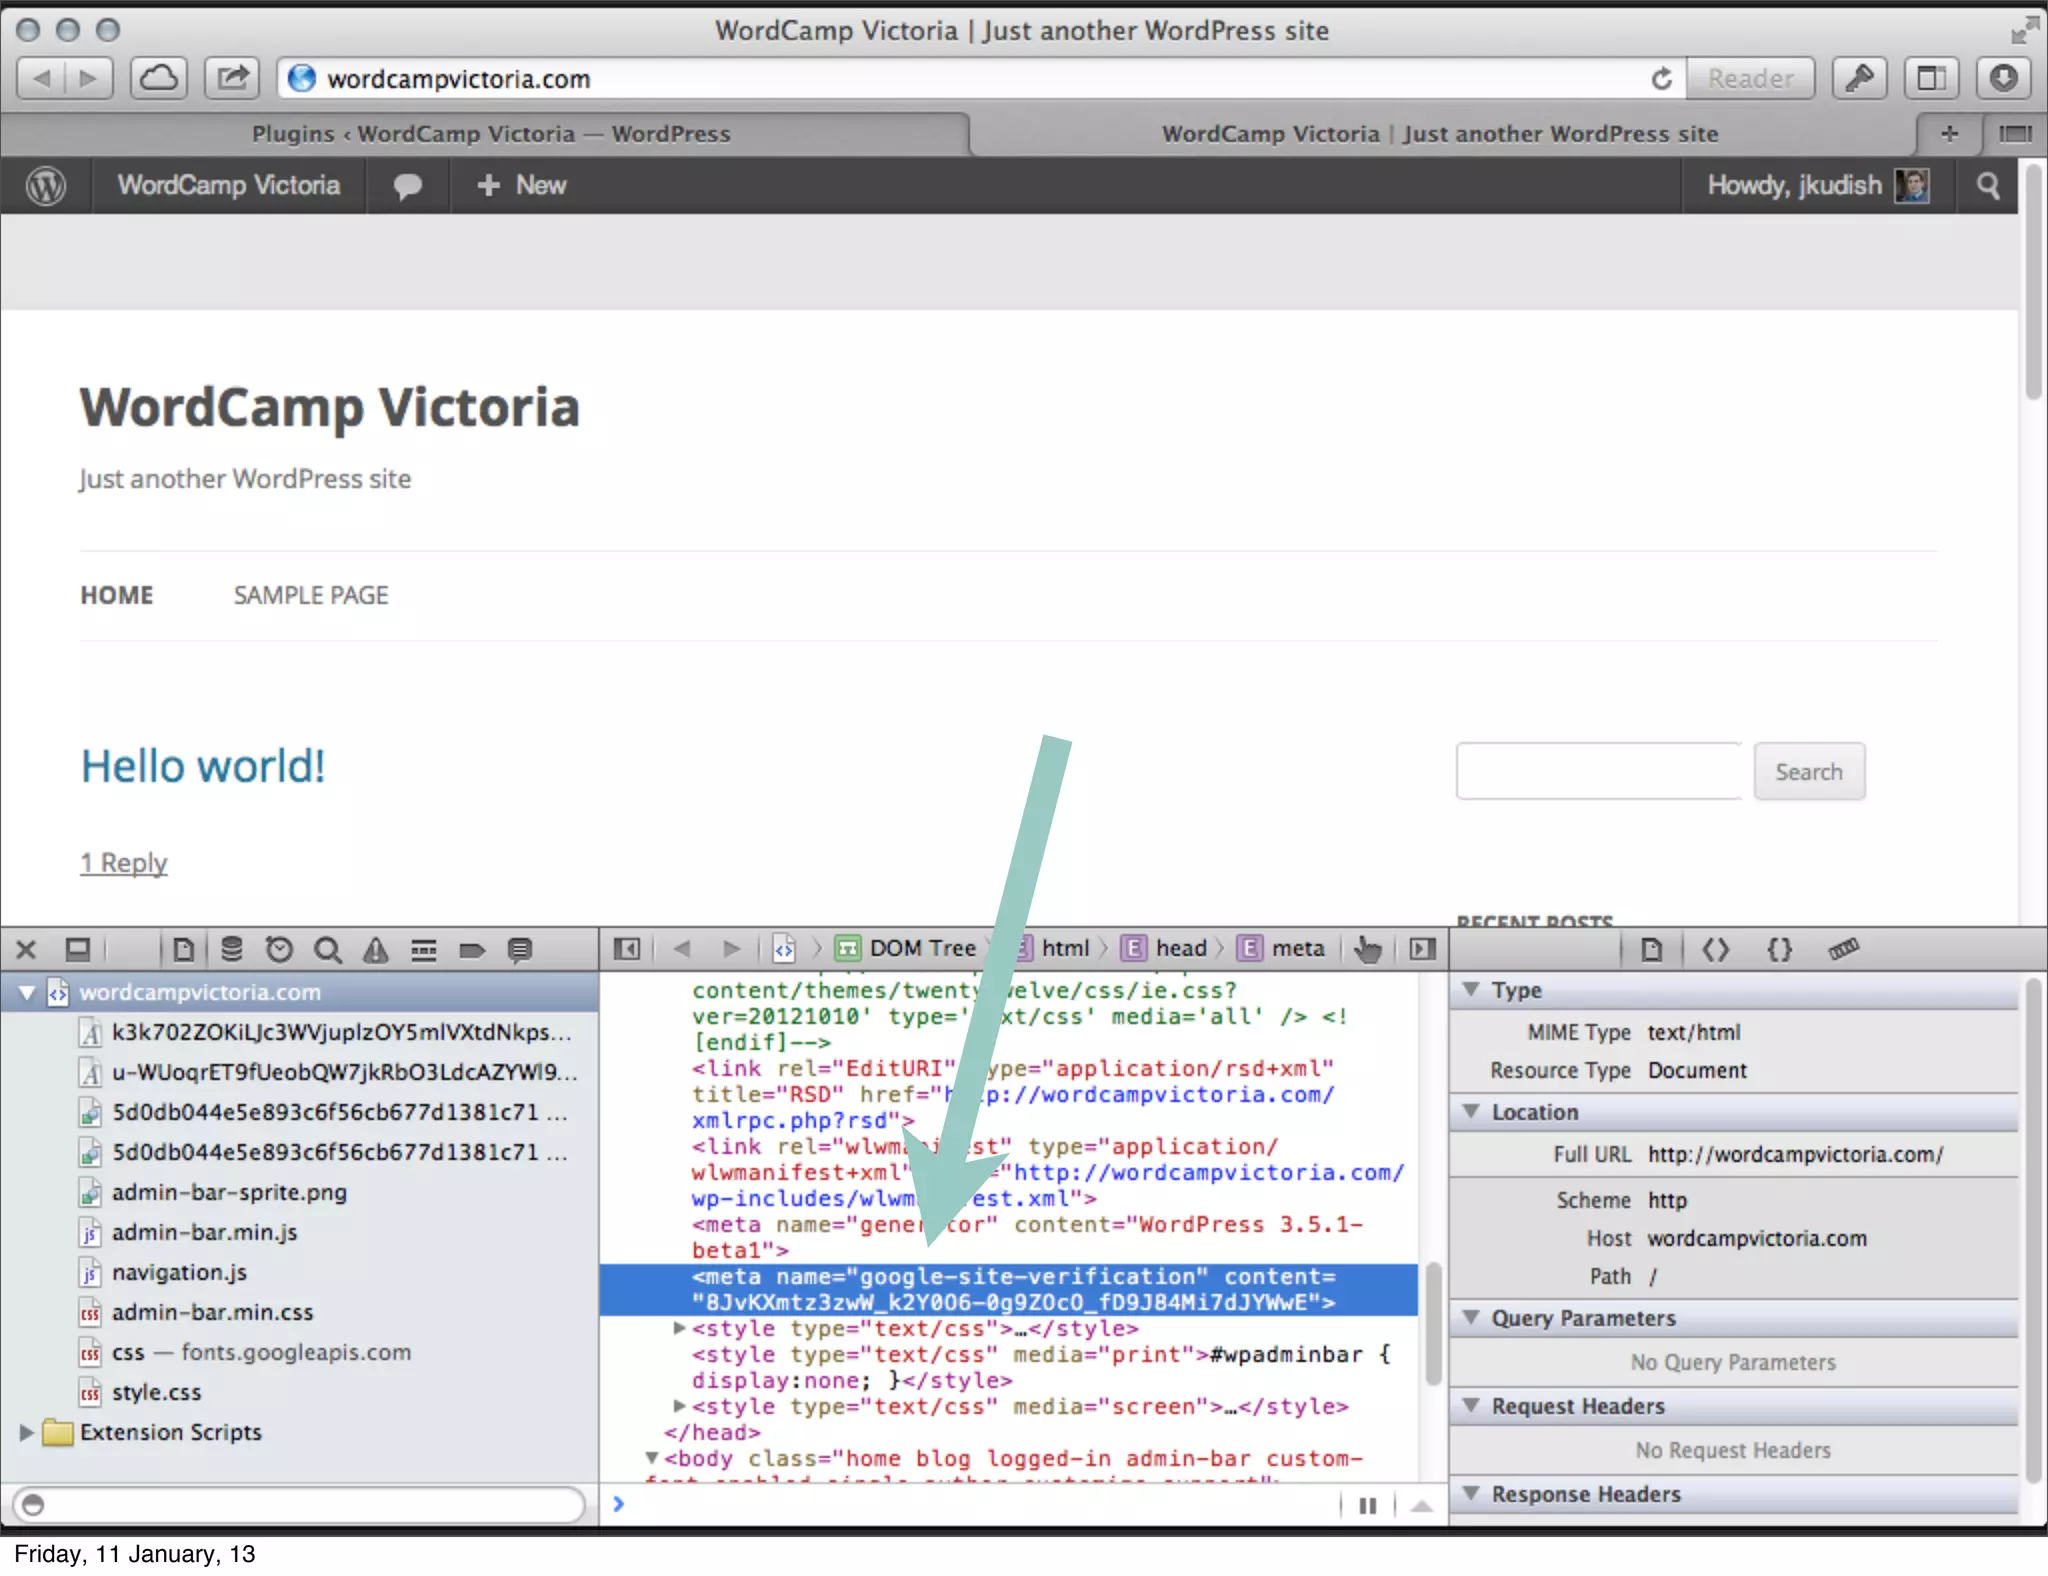Toggle the right details sidebar panel

point(1422,949)
